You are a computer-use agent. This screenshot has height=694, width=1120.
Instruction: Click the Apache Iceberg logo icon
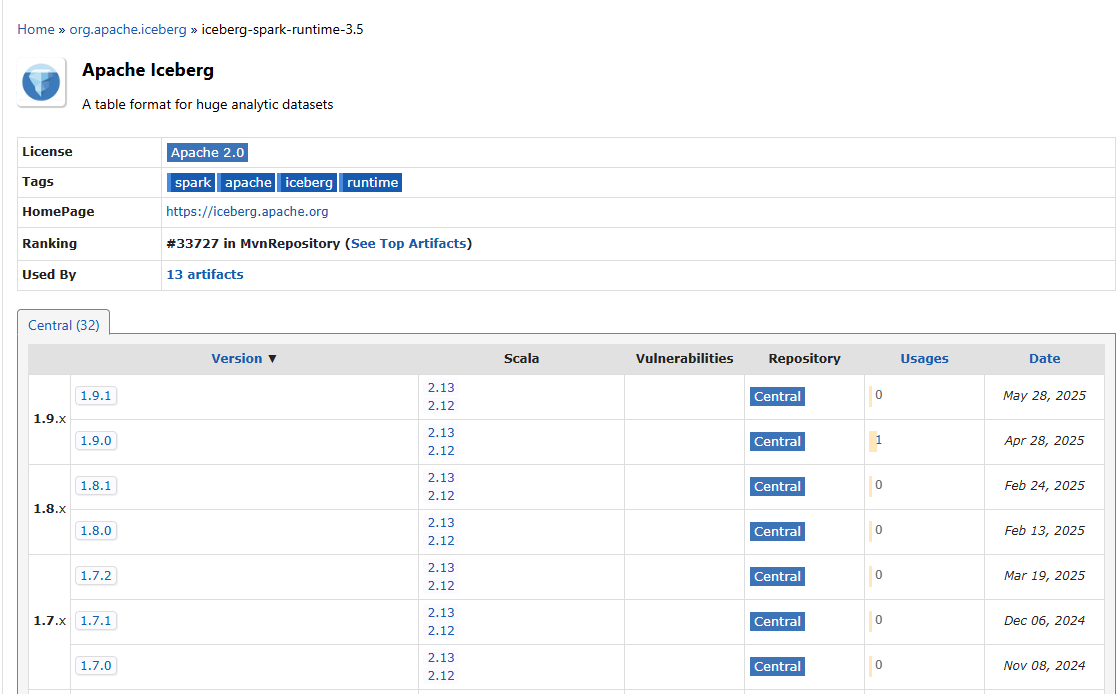tap(41, 83)
